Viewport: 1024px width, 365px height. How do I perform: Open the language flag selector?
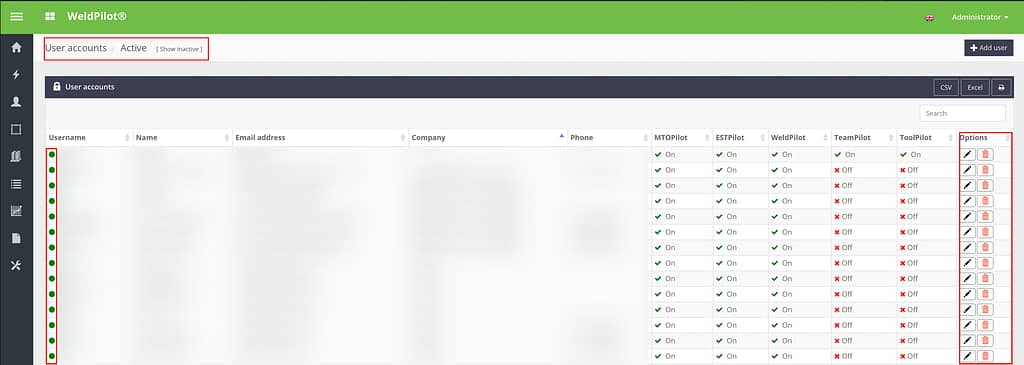929,18
